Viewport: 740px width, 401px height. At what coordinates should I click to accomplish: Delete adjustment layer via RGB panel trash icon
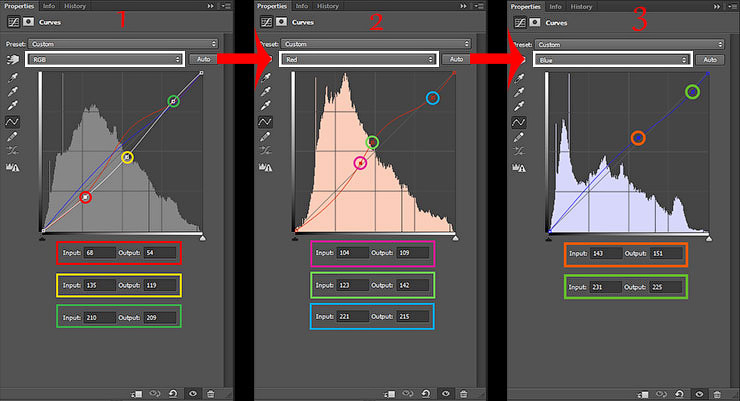click(x=210, y=393)
